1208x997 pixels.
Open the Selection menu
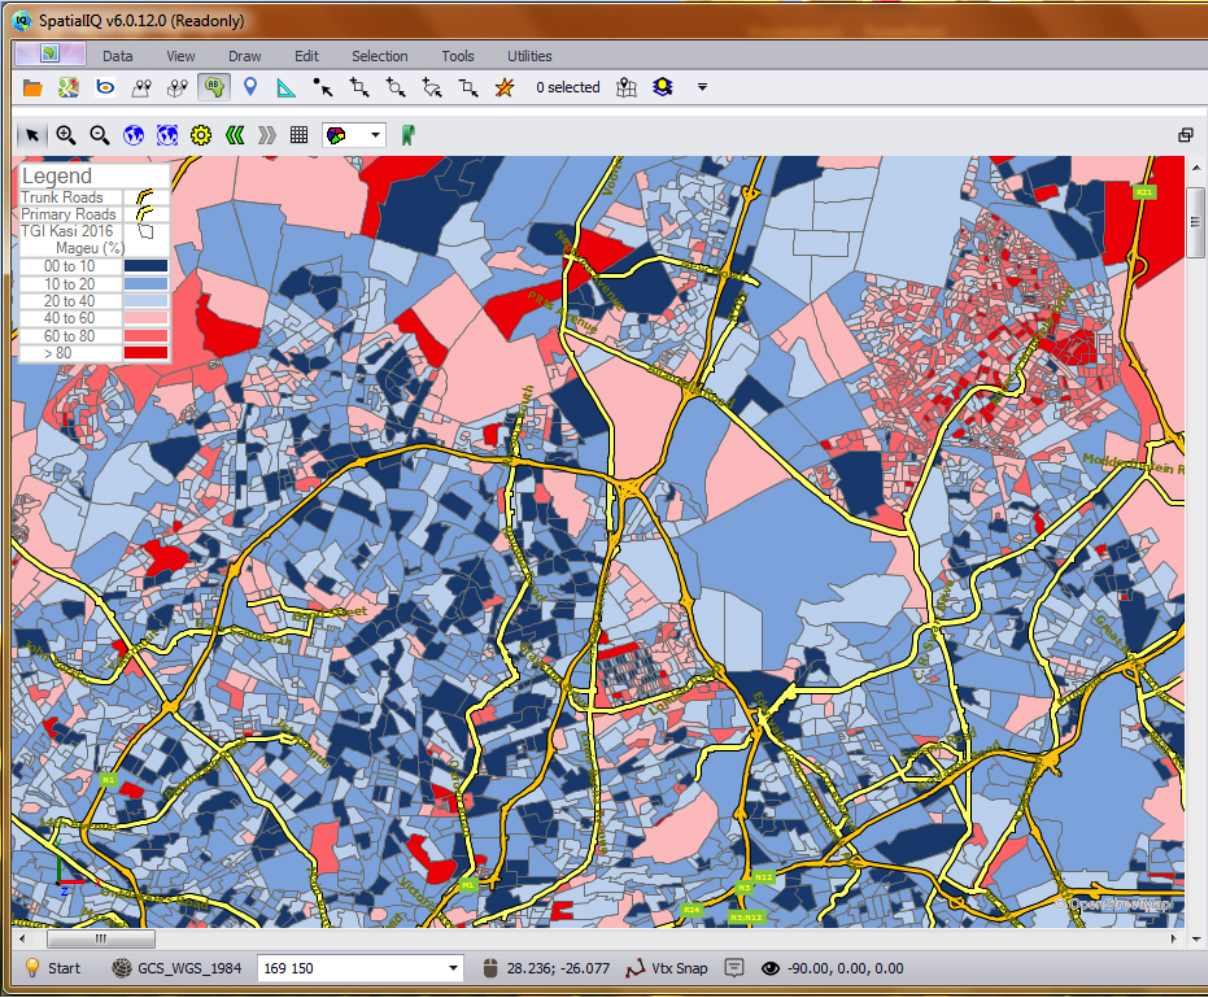pyautogui.click(x=379, y=56)
